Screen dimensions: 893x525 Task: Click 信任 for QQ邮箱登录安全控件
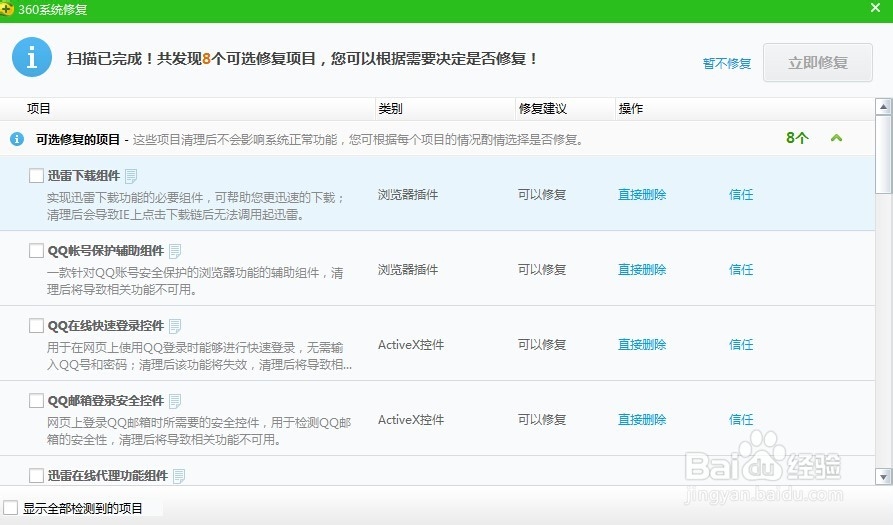pyautogui.click(x=741, y=420)
